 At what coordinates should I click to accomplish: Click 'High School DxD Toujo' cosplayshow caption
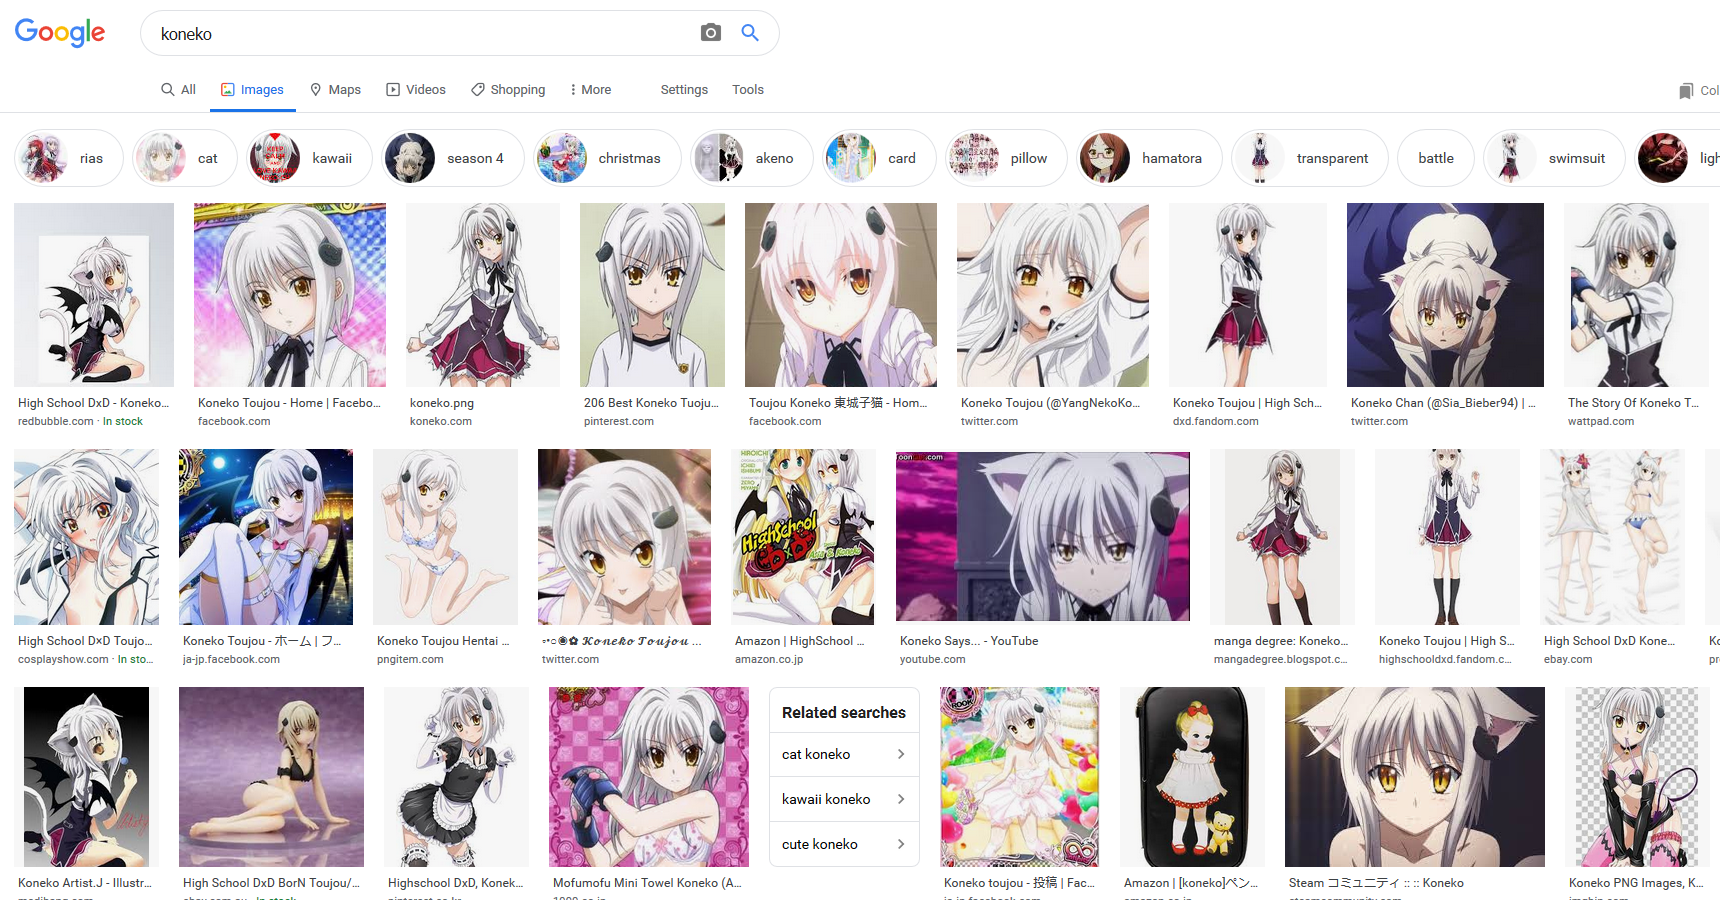coord(85,641)
